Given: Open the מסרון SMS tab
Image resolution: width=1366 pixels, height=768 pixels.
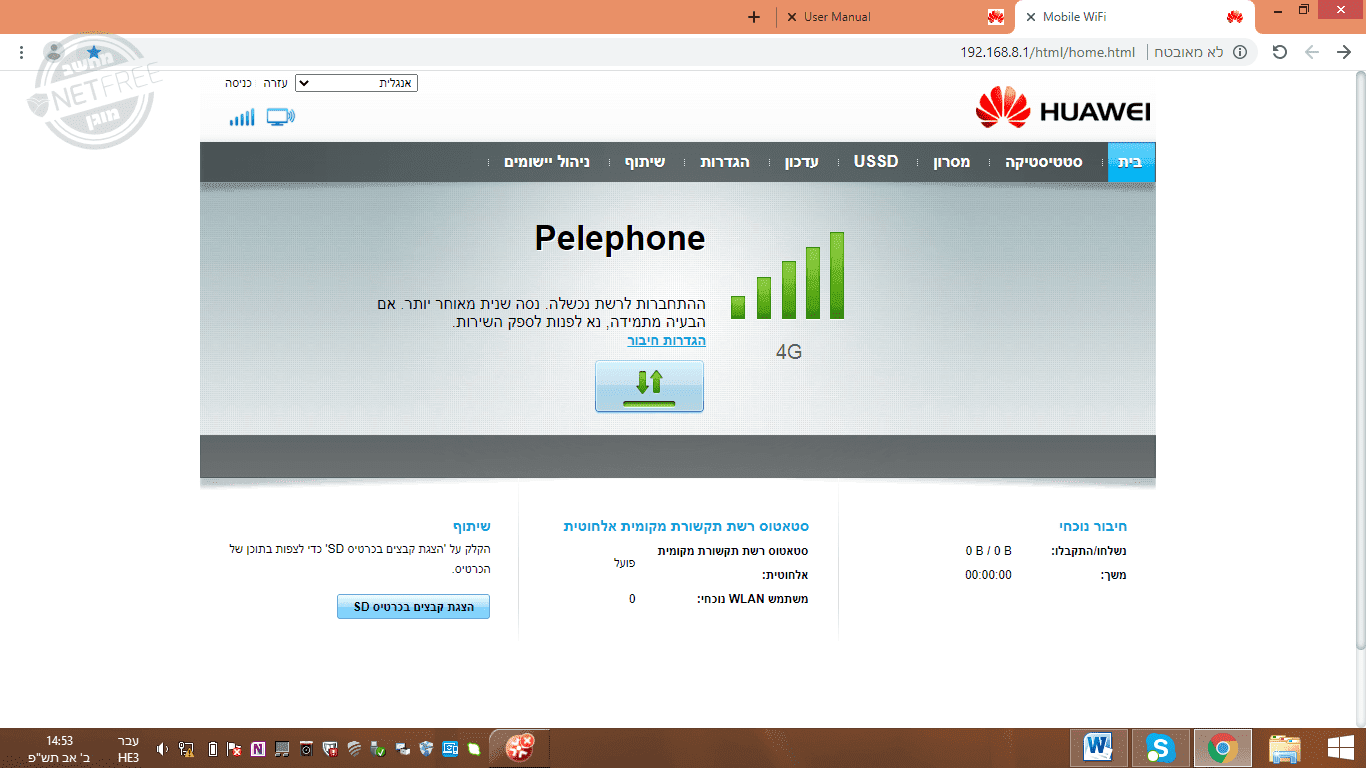Looking at the screenshot, I should coord(951,162).
